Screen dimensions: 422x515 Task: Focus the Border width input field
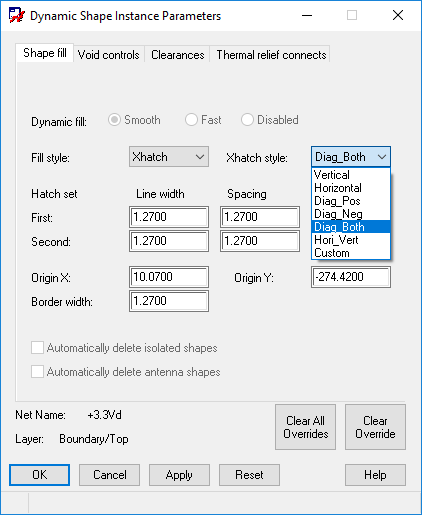[169, 301]
